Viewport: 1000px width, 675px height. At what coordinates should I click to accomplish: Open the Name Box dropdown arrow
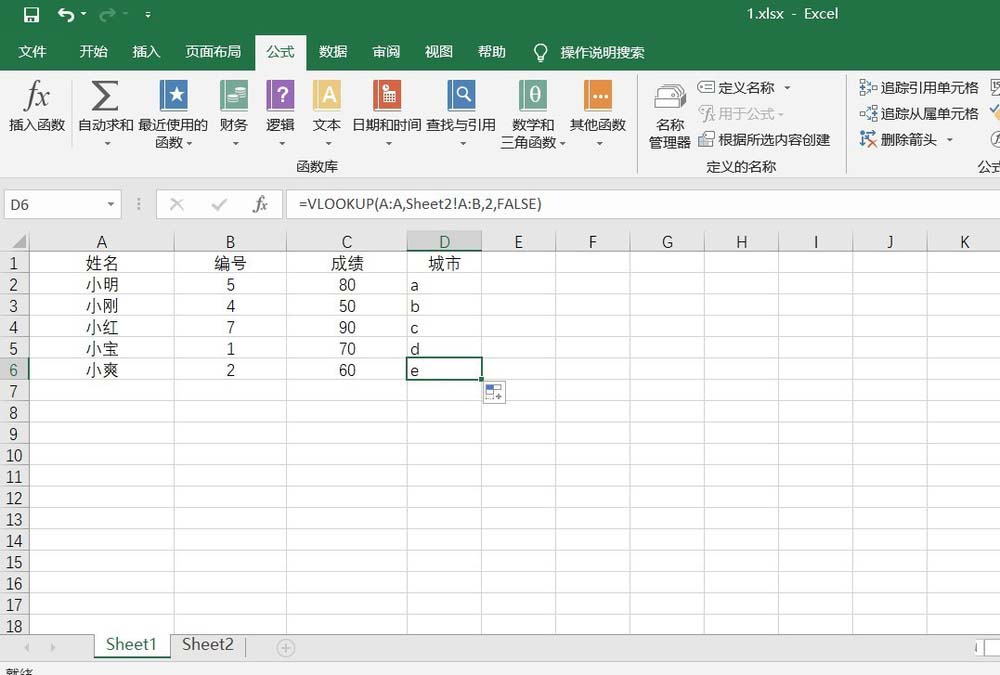tap(111, 205)
